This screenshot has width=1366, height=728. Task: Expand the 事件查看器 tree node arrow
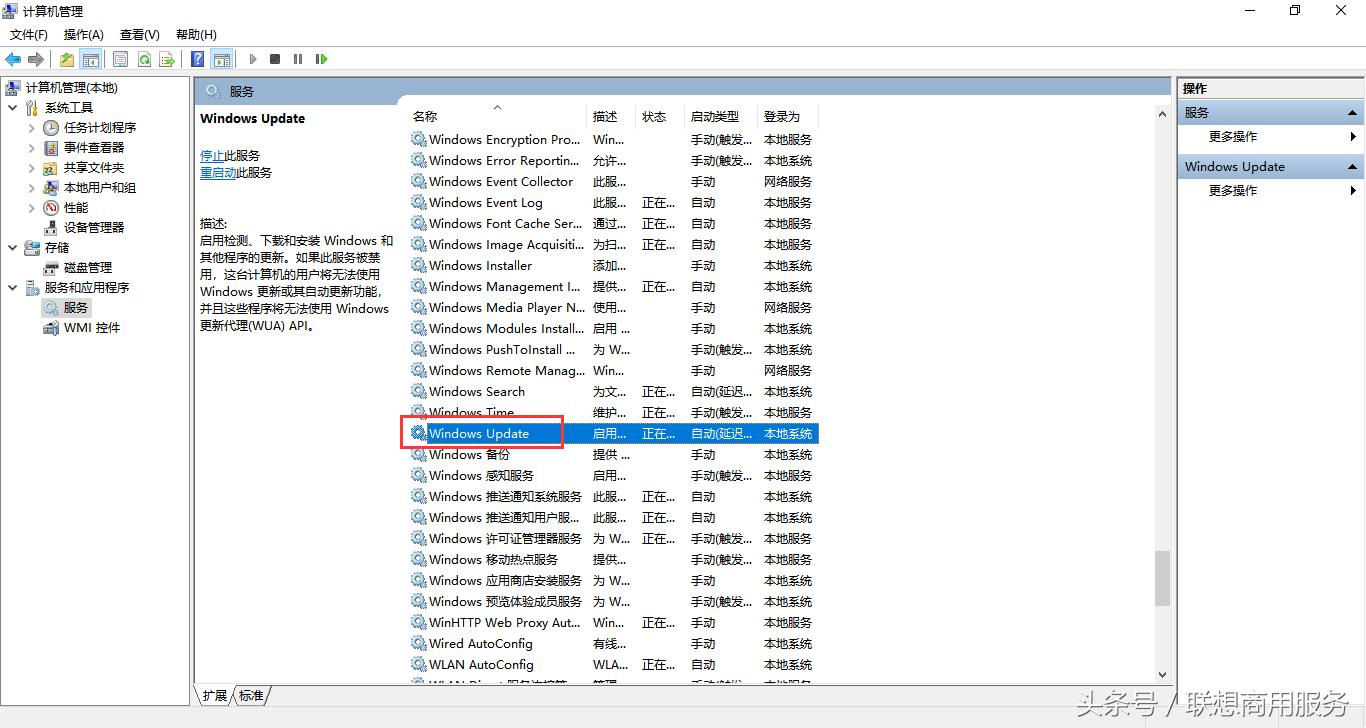pyautogui.click(x=30, y=147)
